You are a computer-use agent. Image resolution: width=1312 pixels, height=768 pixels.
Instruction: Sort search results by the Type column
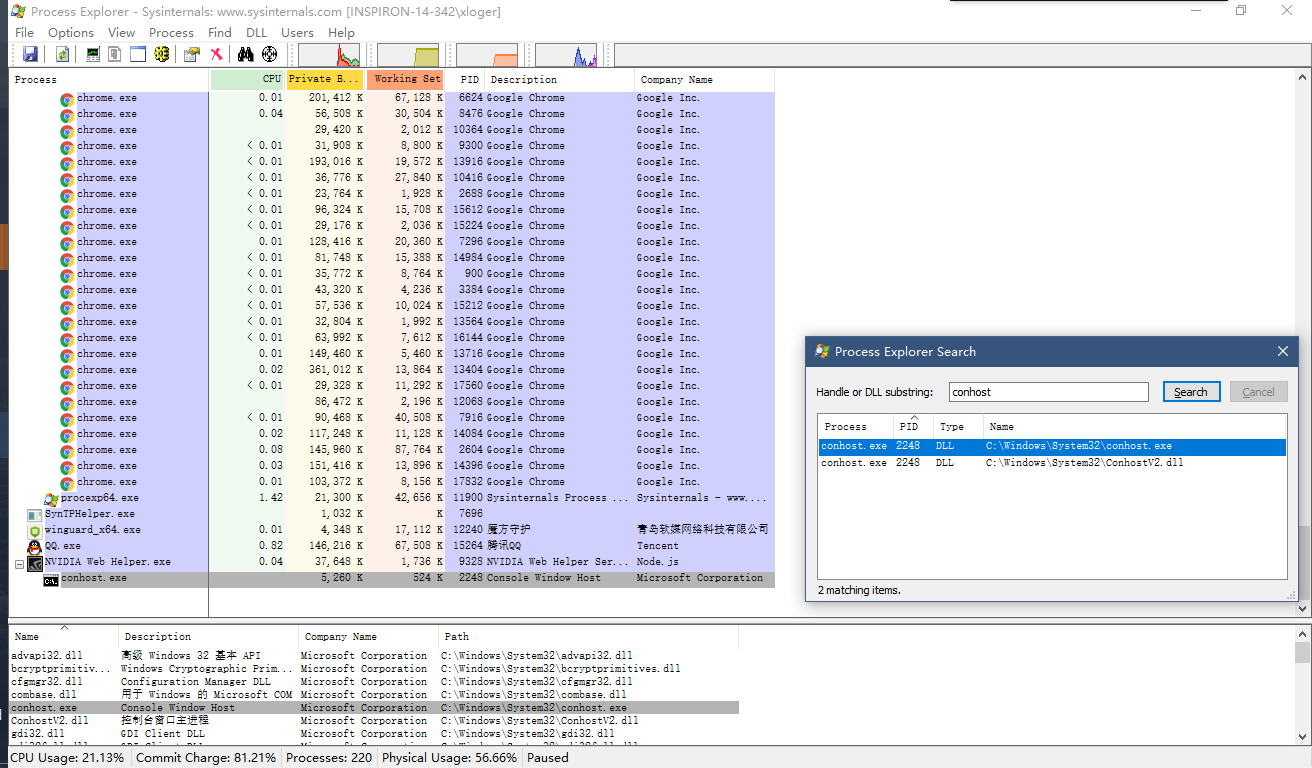point(958,426)
